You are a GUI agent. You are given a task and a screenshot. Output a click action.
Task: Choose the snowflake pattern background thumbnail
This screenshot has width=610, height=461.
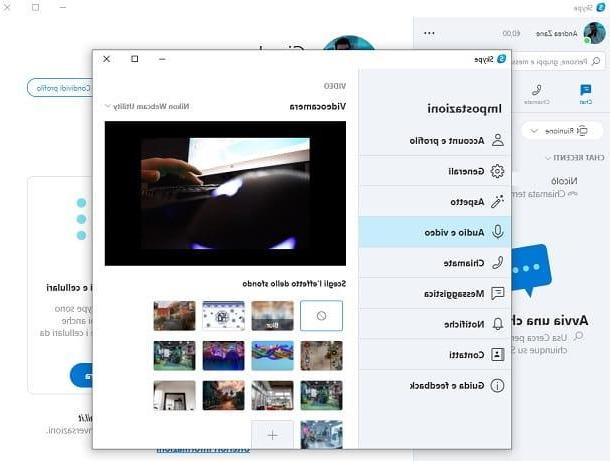pos(223,316)
